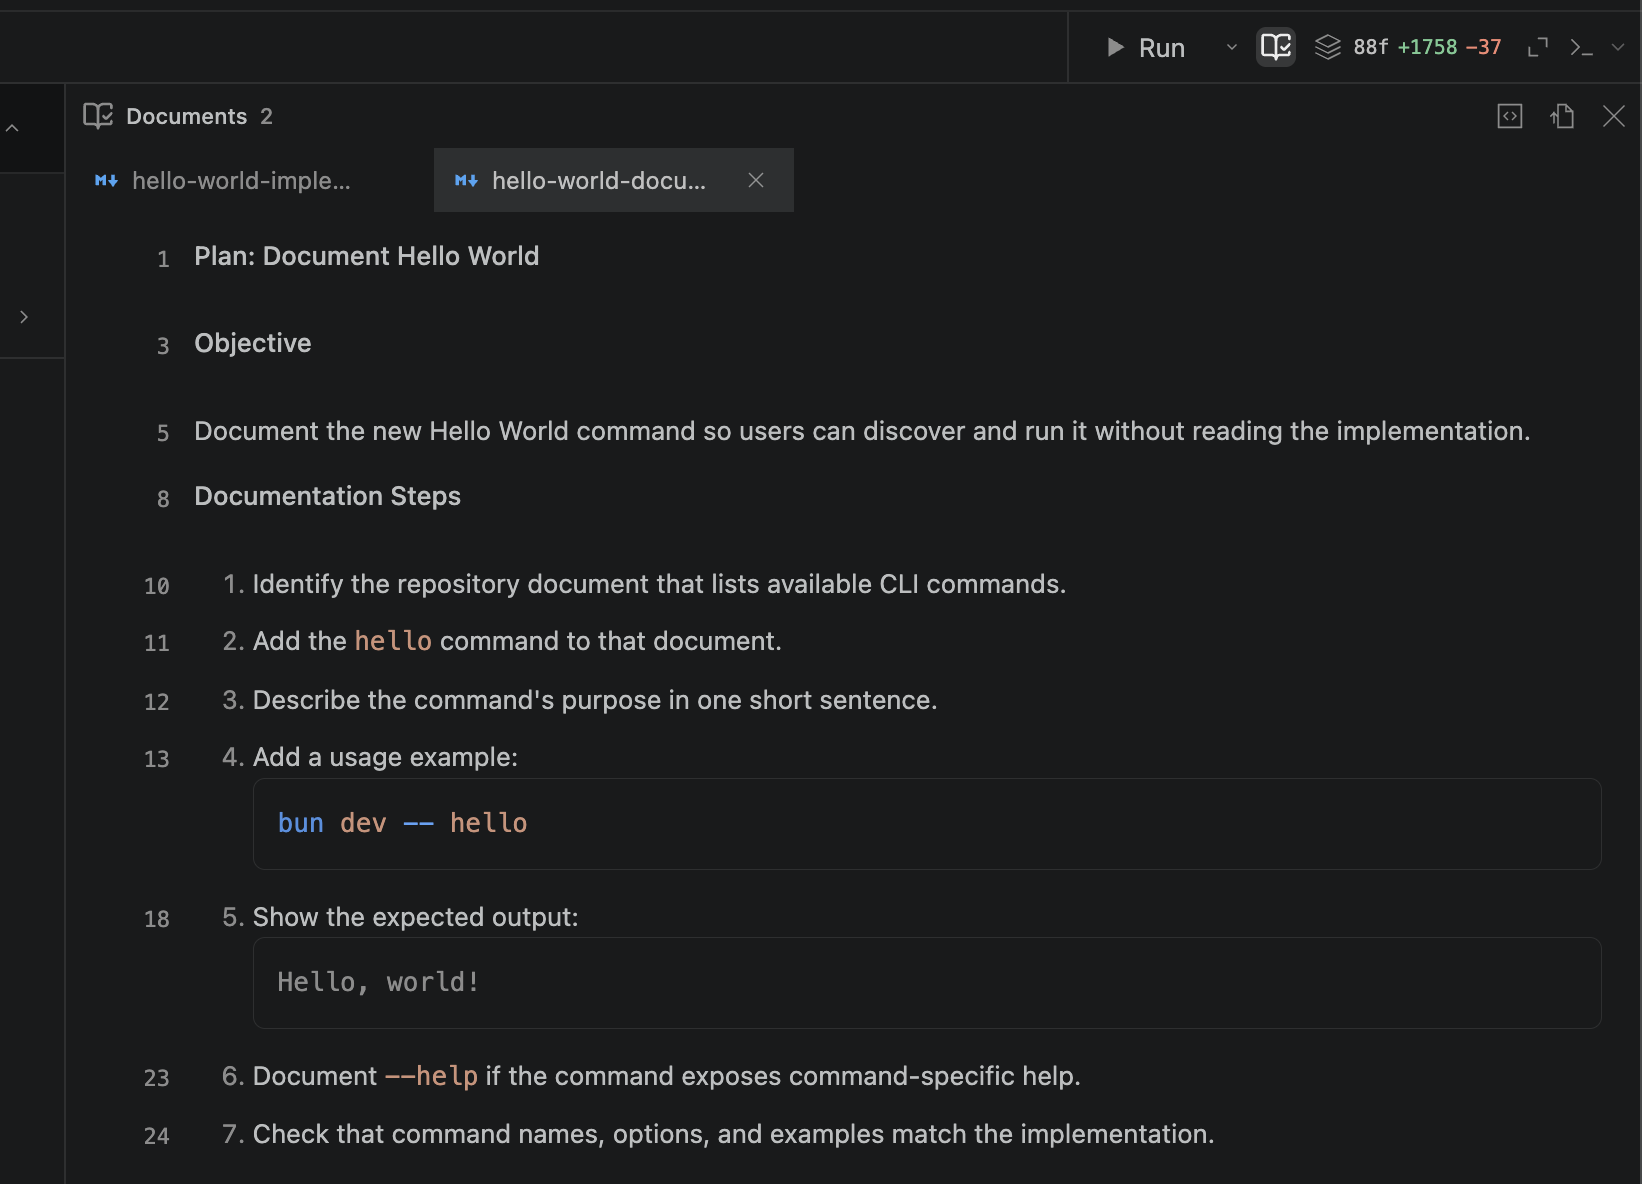The height and width of the screenshot is (1184, 1642).
Task: Toggle the Documents panel book icon in toolbar
Action: (x=1276, y=47)
